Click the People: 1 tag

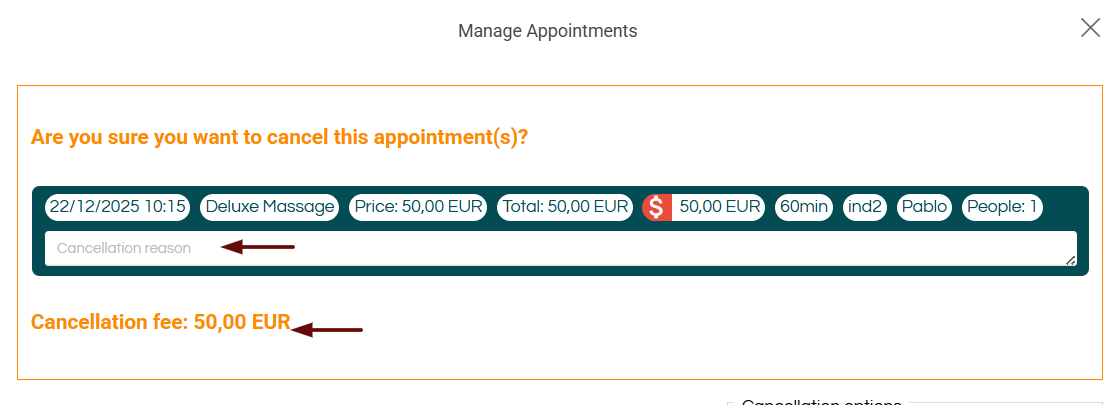(1002, 207)
